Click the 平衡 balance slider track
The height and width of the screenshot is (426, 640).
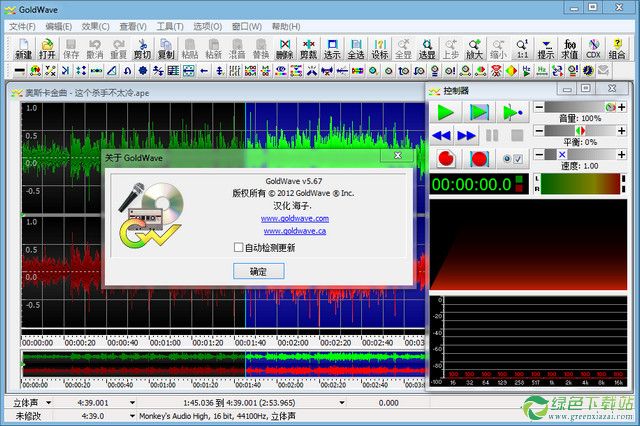coord(580,131)
